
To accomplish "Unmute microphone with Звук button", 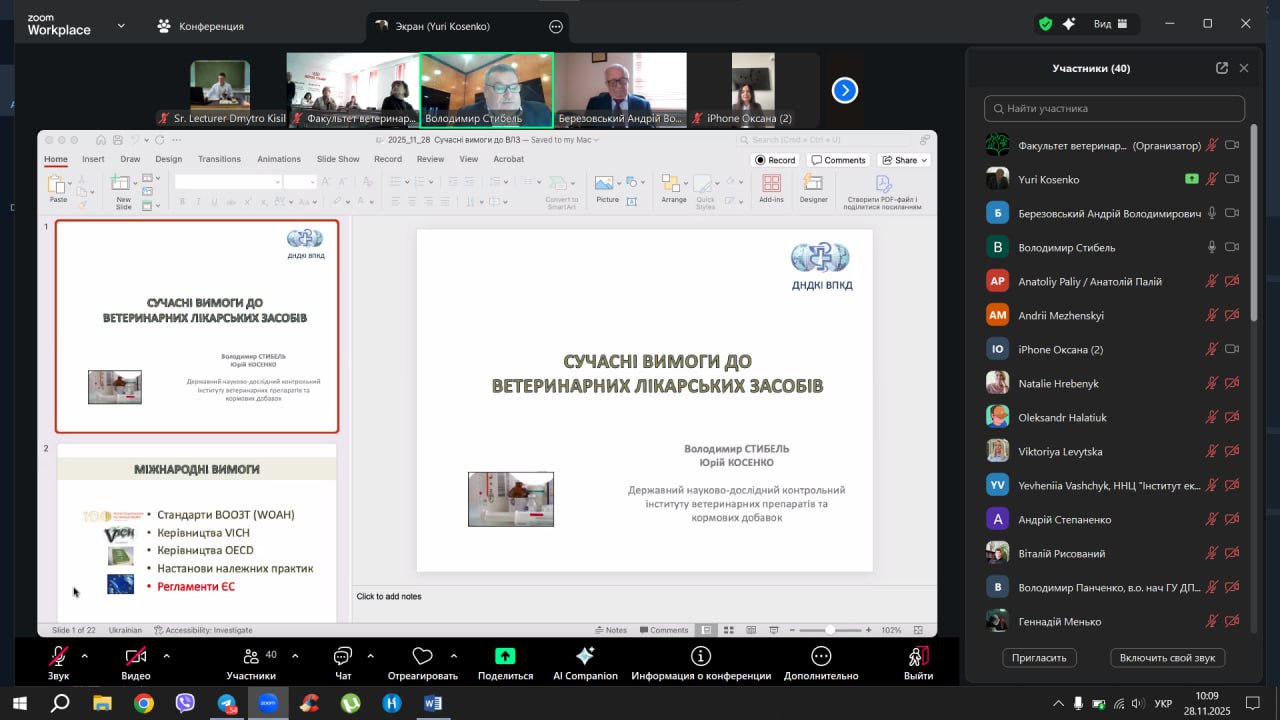I will tap(59, 657).
